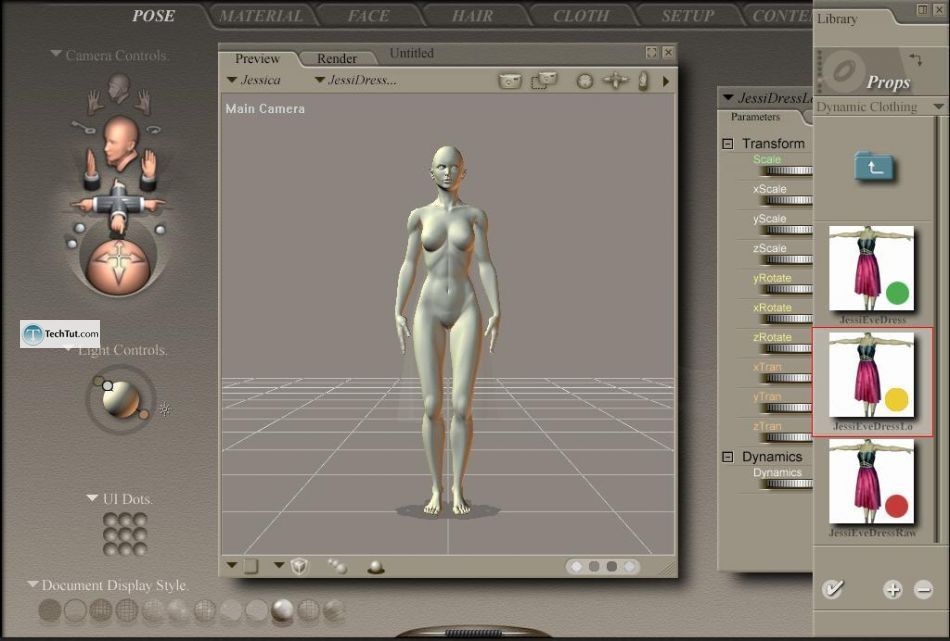The image size is (950, 641).
Task: Add item to library with plus icon
Action: pyautogui.click(x=892, y=590)
